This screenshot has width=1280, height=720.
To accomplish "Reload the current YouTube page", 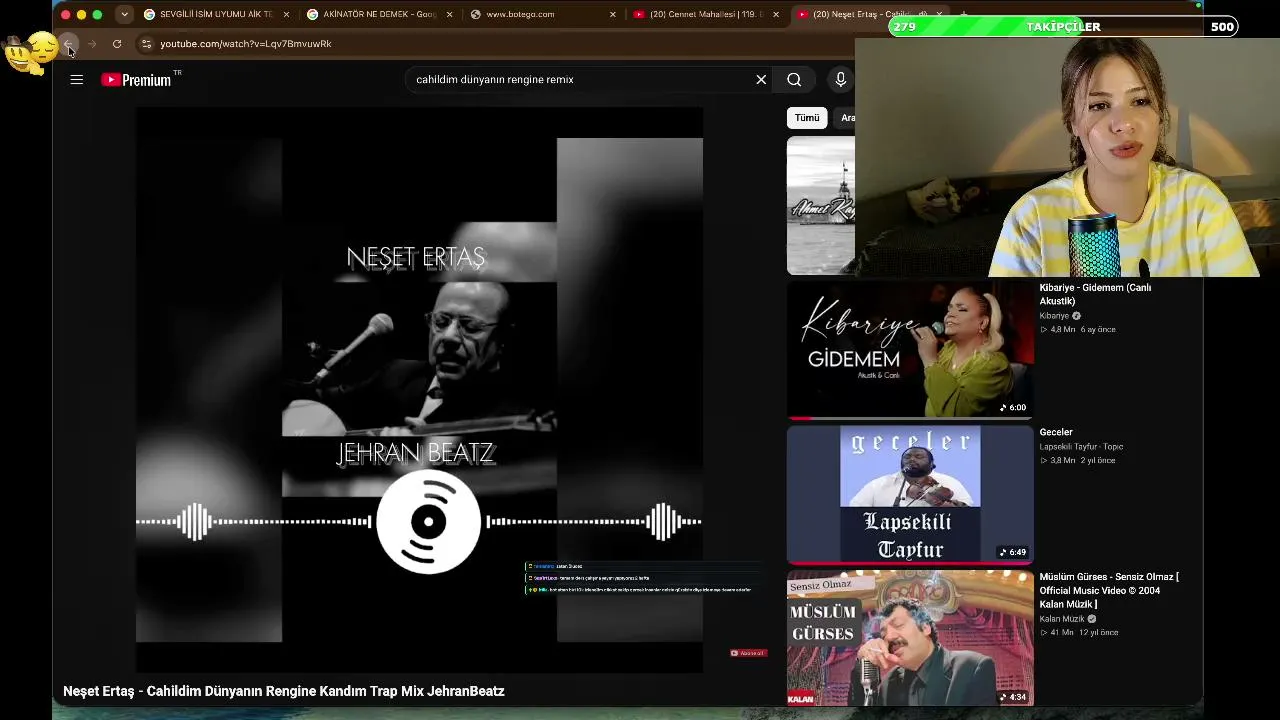I will [117, 44].
